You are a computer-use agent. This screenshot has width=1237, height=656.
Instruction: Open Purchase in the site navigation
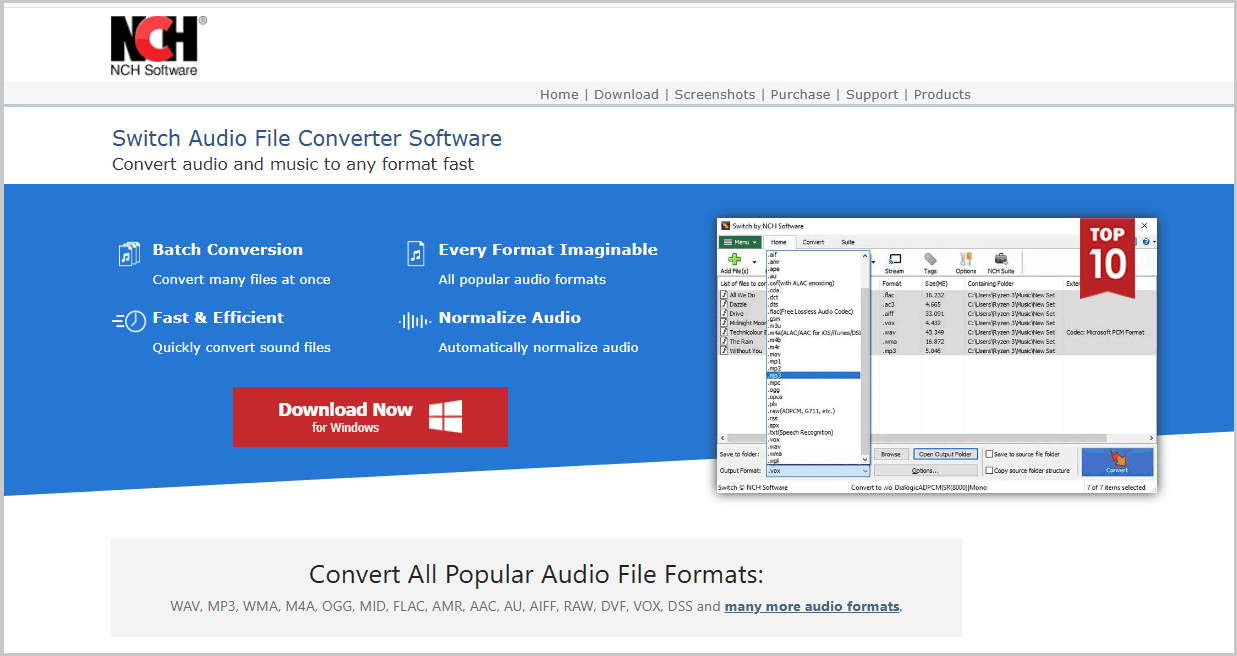click(x=800, y=94)
